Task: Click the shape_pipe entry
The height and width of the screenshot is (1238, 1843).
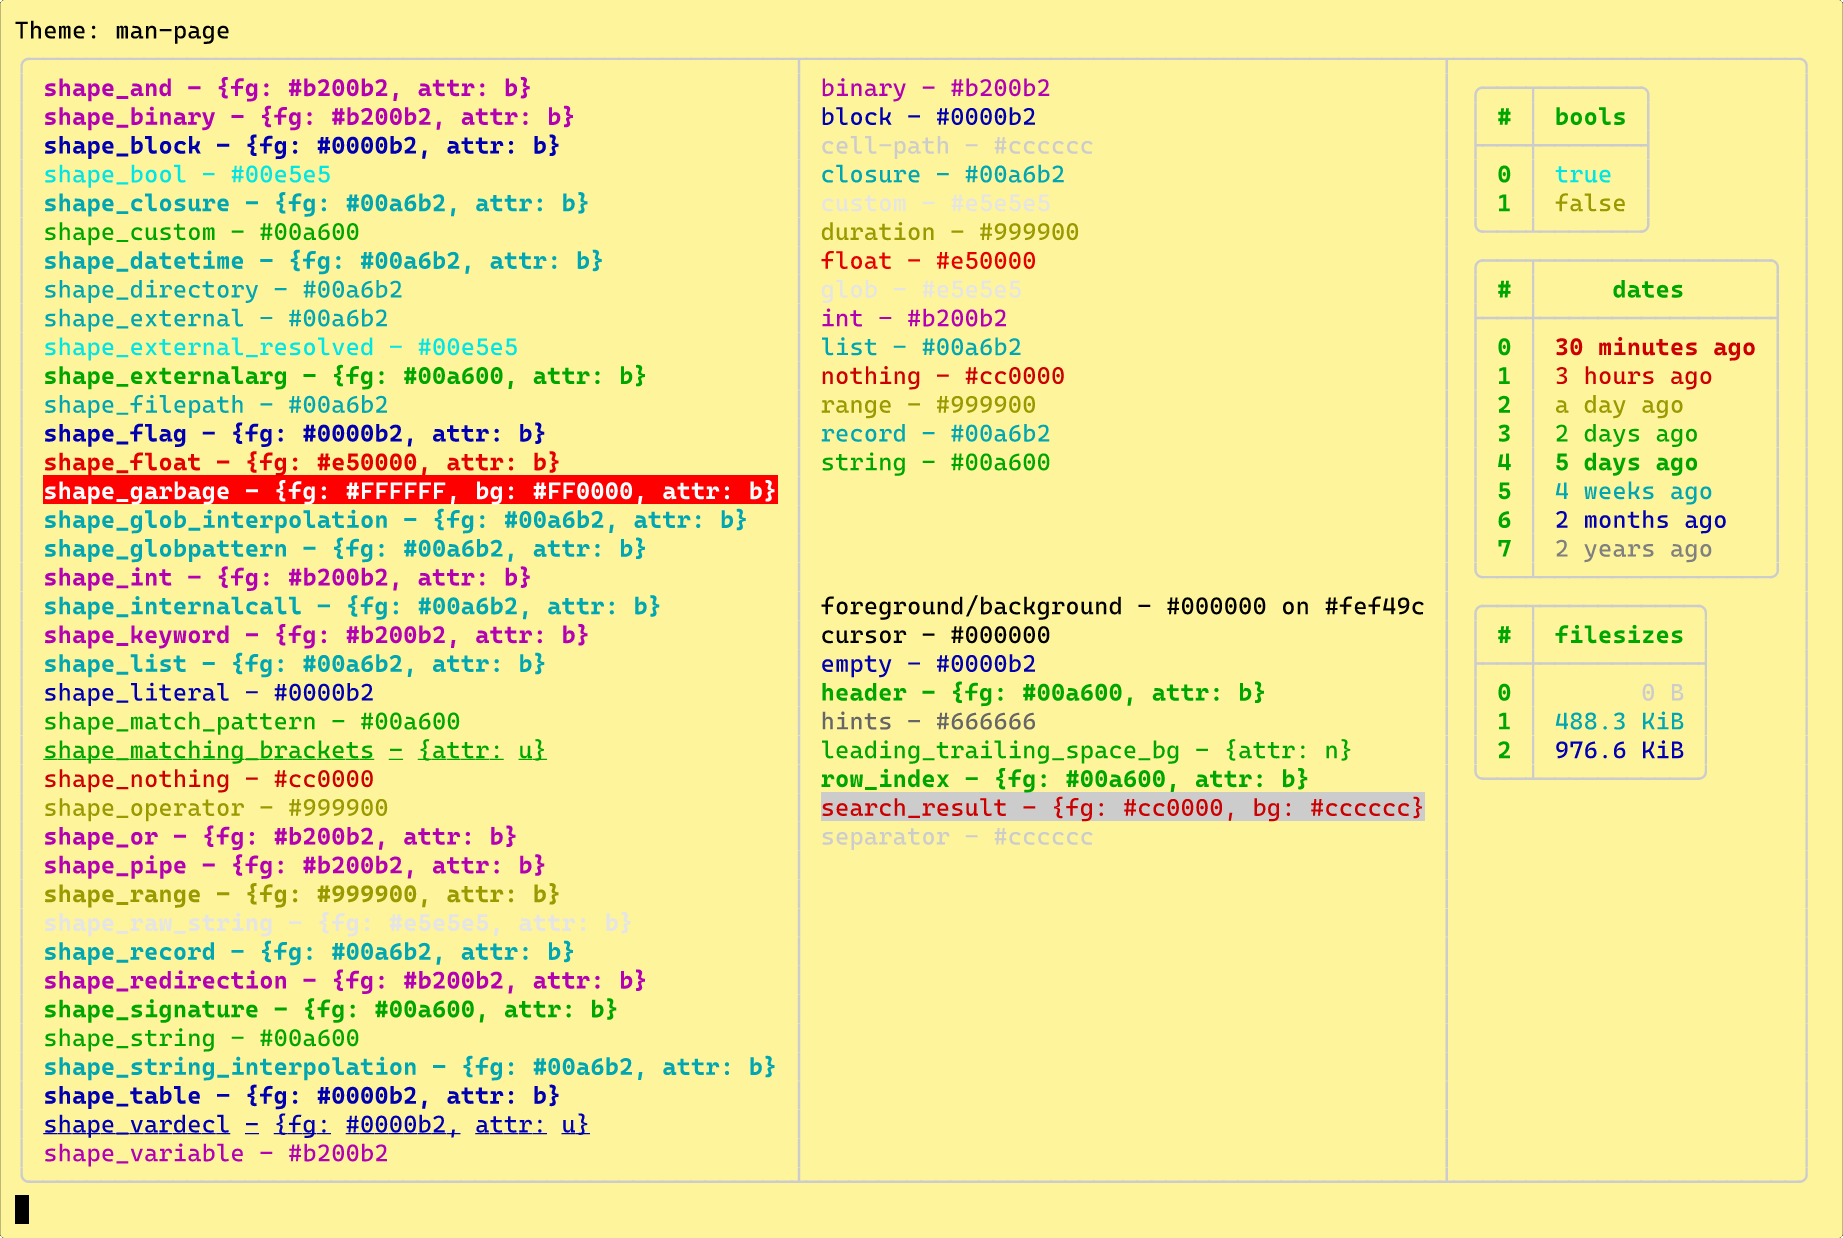Action: [294, 866]
